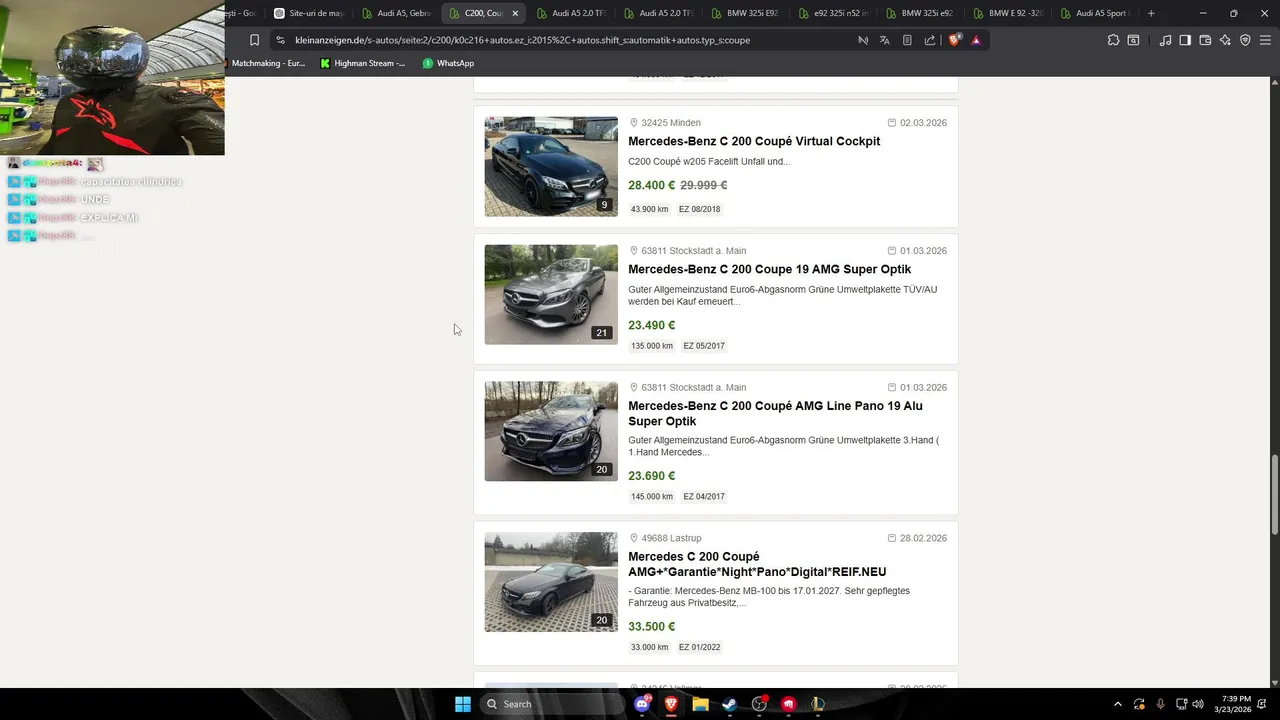The image size is (1280, 720).
Task: Click thumbnail of black Virtual Cockpit coupe
Action: pos(551,166)
